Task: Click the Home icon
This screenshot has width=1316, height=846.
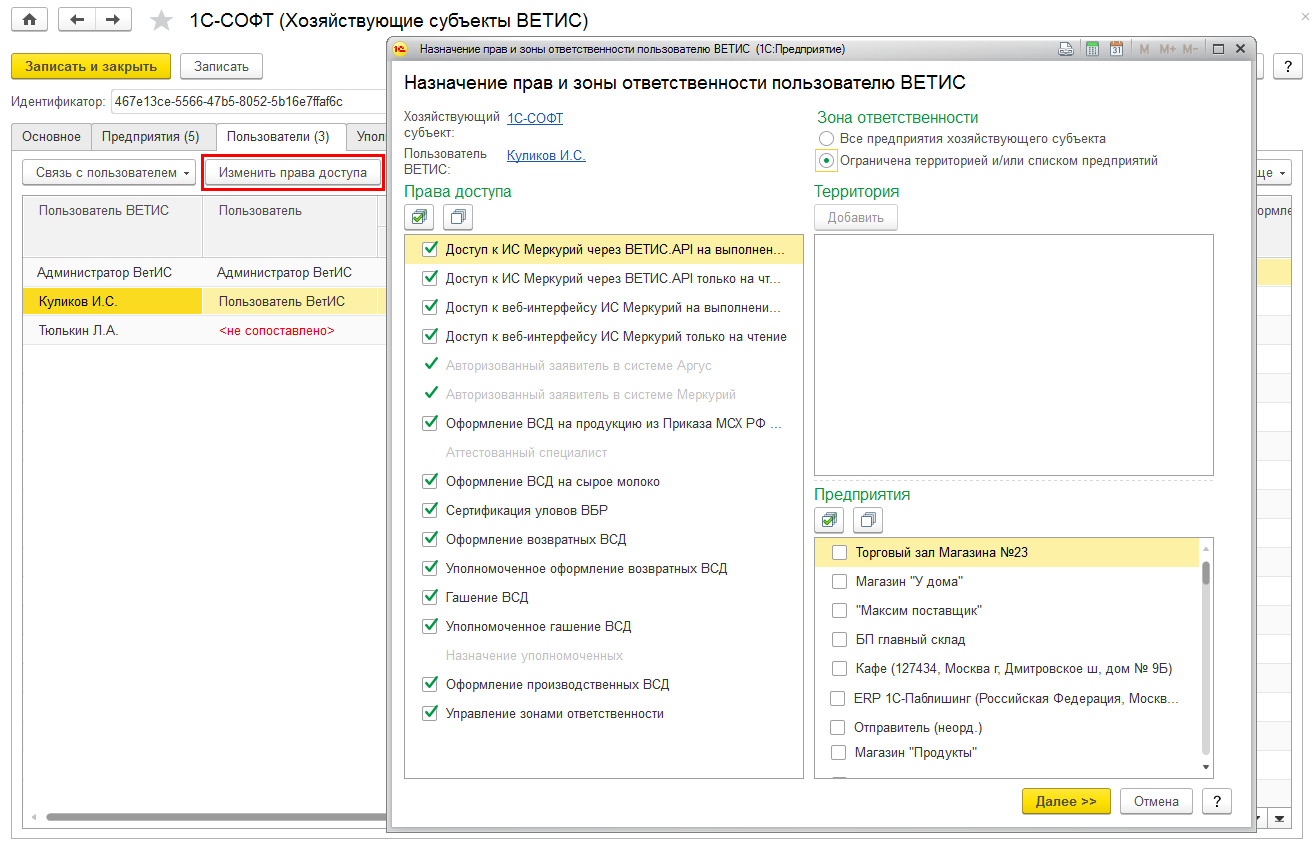Action: (x=29, y=20)
